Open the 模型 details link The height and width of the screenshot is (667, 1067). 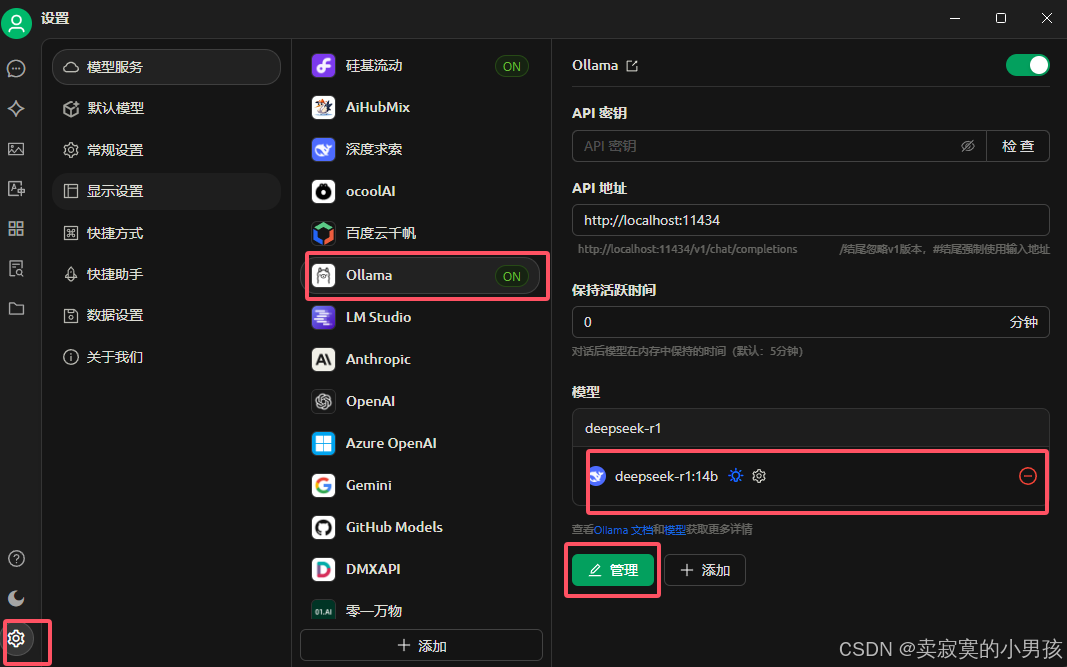[x=675, y=530]
